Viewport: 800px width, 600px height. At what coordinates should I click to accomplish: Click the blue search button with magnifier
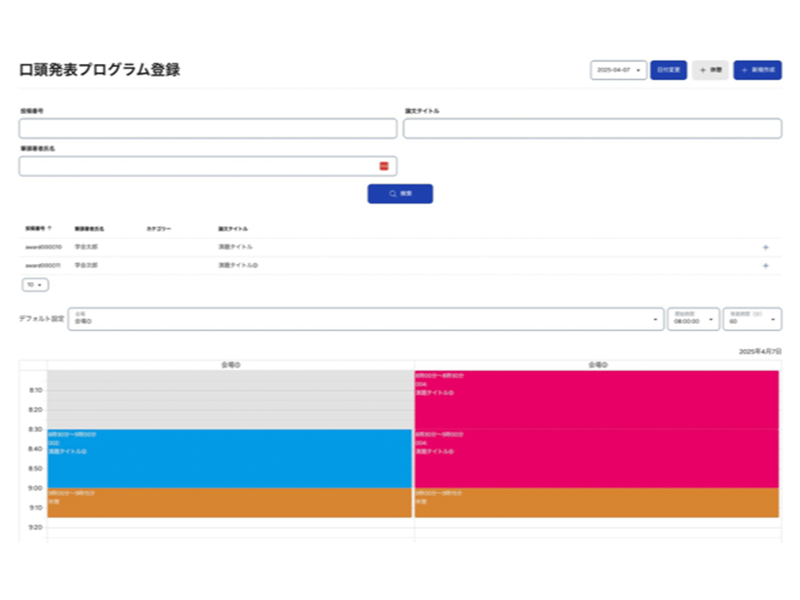click(x=400, y=194)
